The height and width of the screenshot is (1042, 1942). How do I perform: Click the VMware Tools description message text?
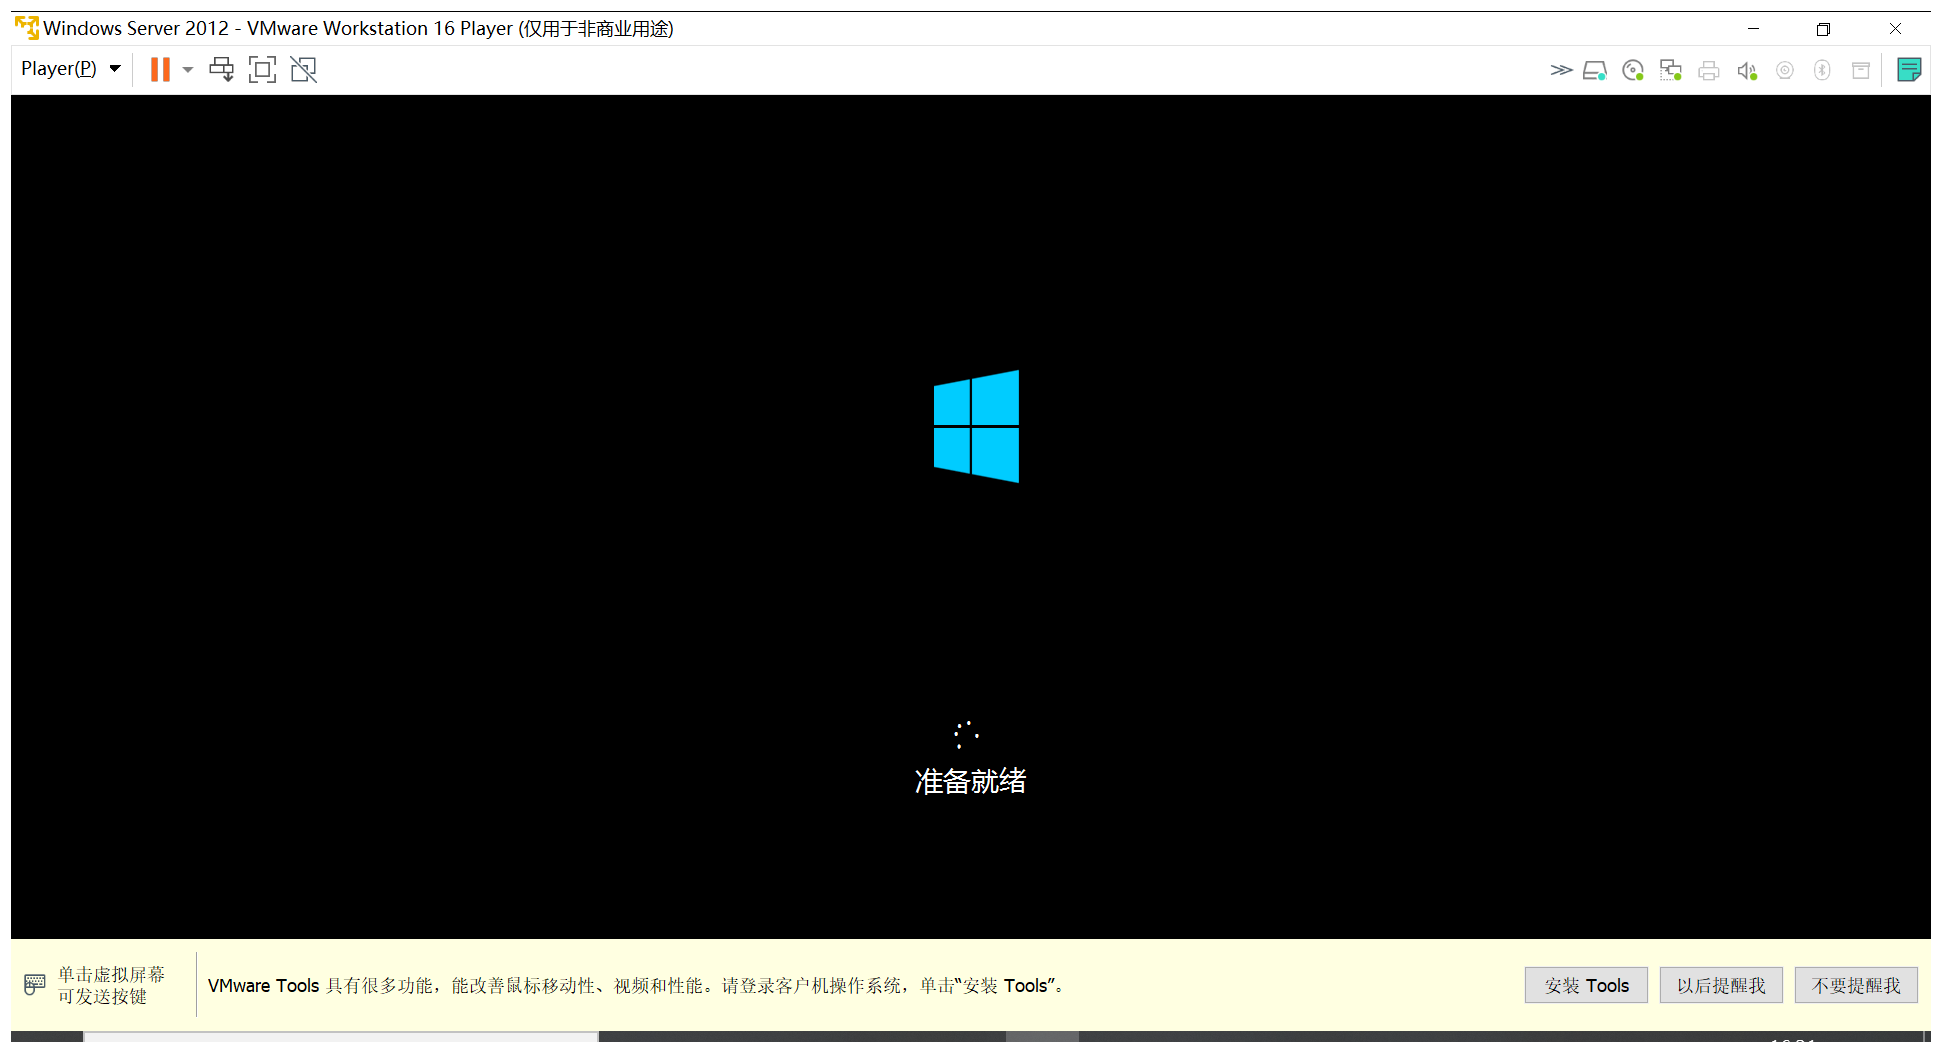click(636, 986)
